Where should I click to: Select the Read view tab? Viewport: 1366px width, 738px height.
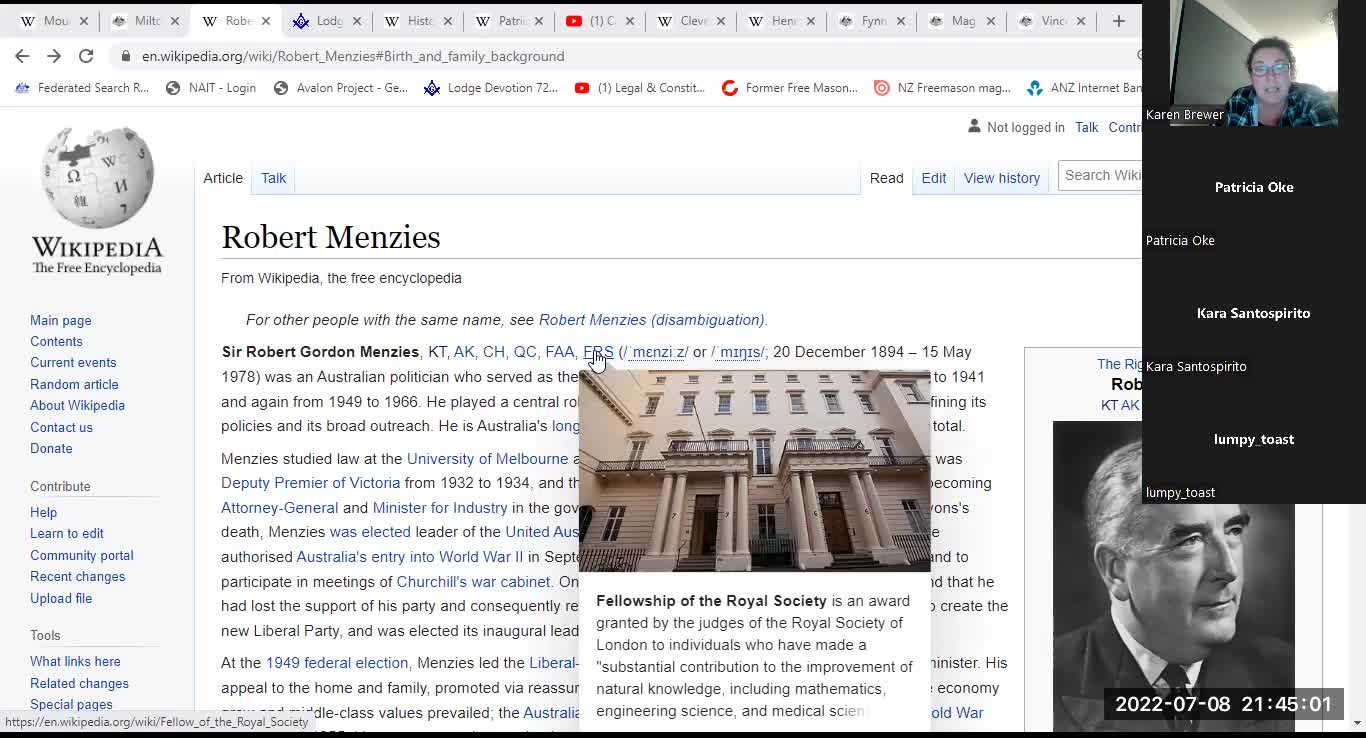886,178
